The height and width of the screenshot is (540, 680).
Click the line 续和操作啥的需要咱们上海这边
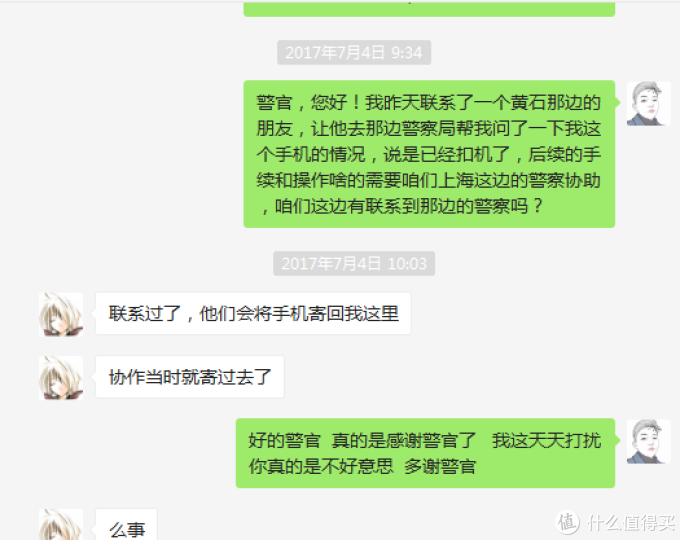click(428, 180)
